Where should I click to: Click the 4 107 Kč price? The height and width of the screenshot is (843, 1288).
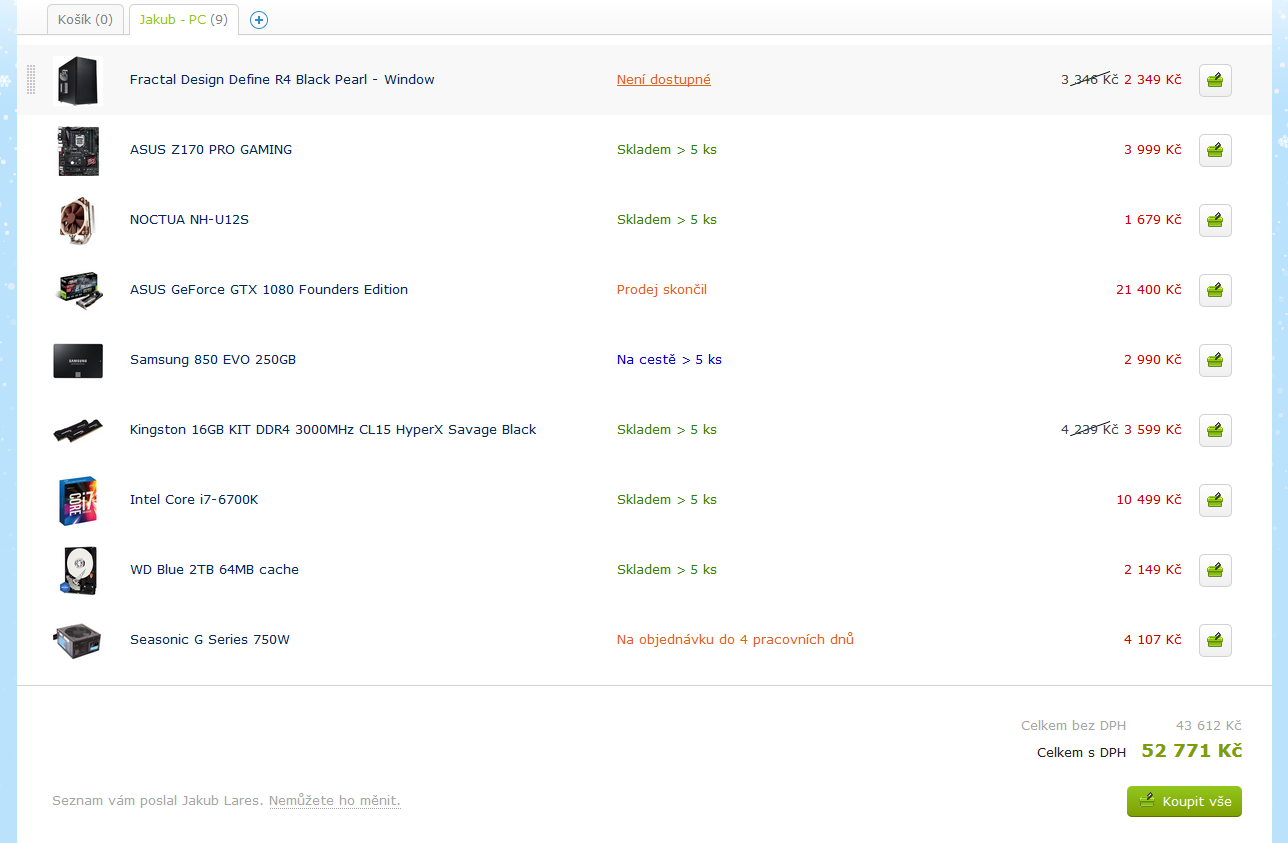[x=1153, y=640]
